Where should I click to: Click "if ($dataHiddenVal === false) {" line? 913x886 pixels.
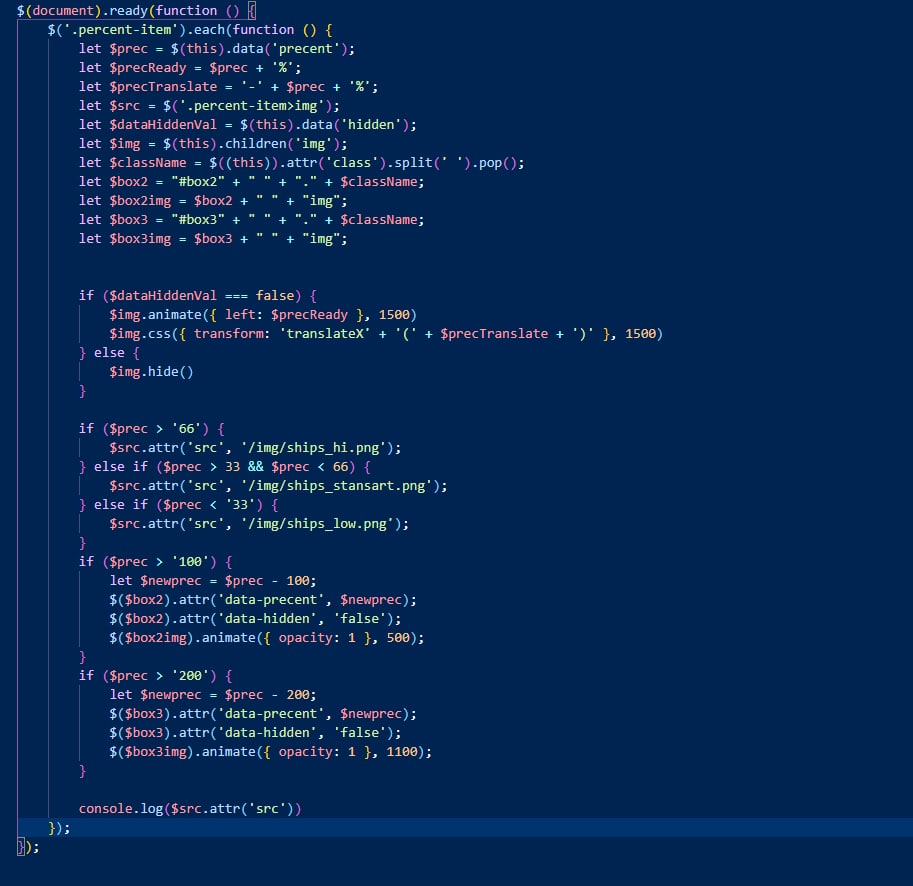tap(198, 296)
